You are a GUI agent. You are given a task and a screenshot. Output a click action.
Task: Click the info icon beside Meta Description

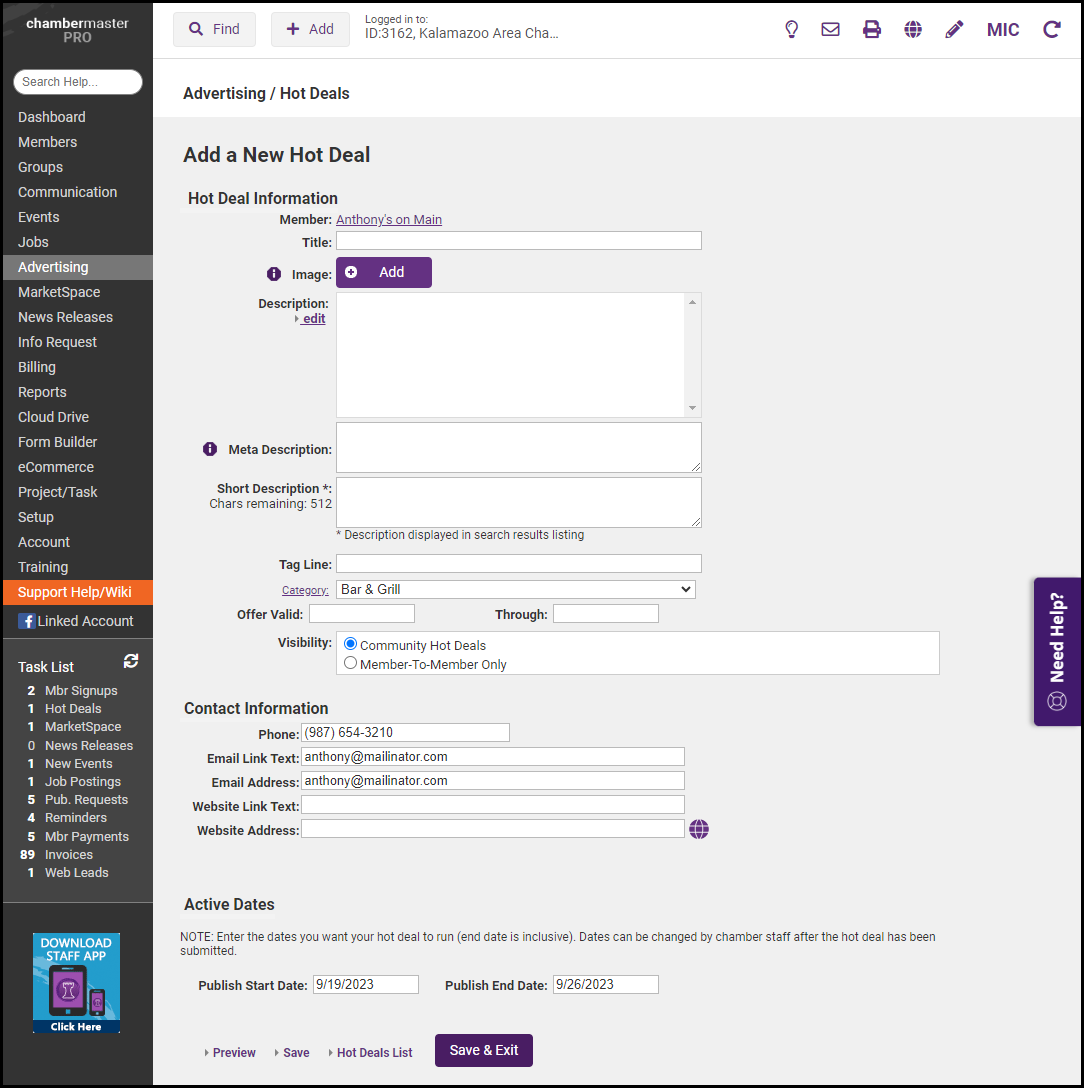pos(210,449)
